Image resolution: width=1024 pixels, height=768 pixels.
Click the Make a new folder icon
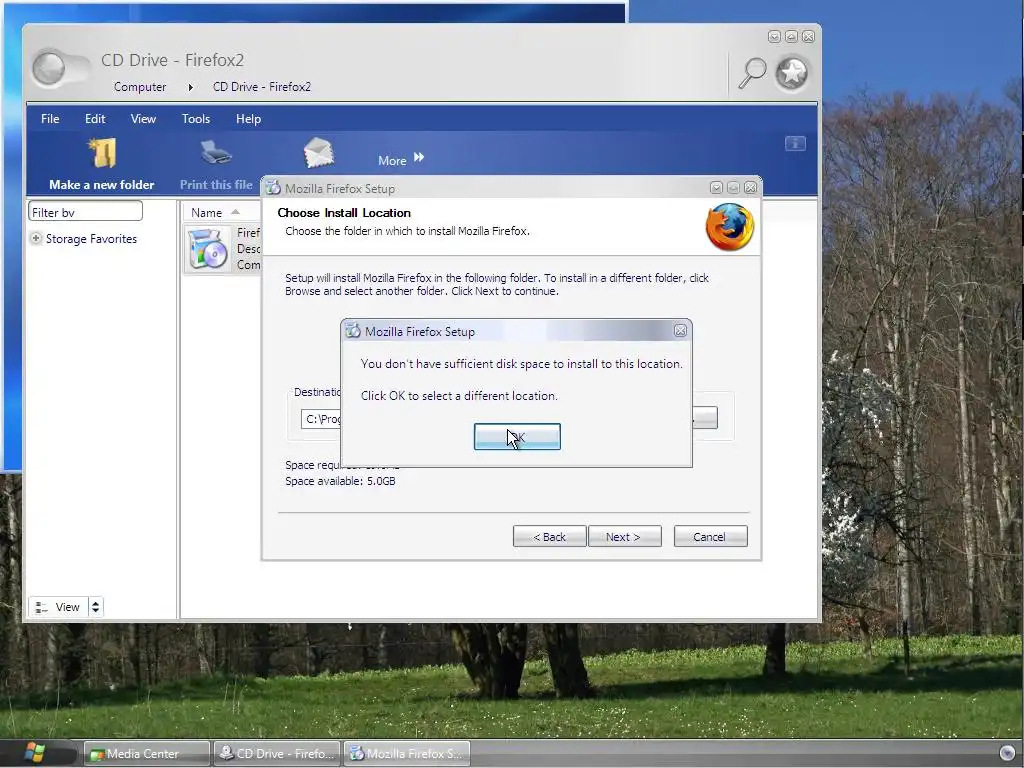pos(102,154)
